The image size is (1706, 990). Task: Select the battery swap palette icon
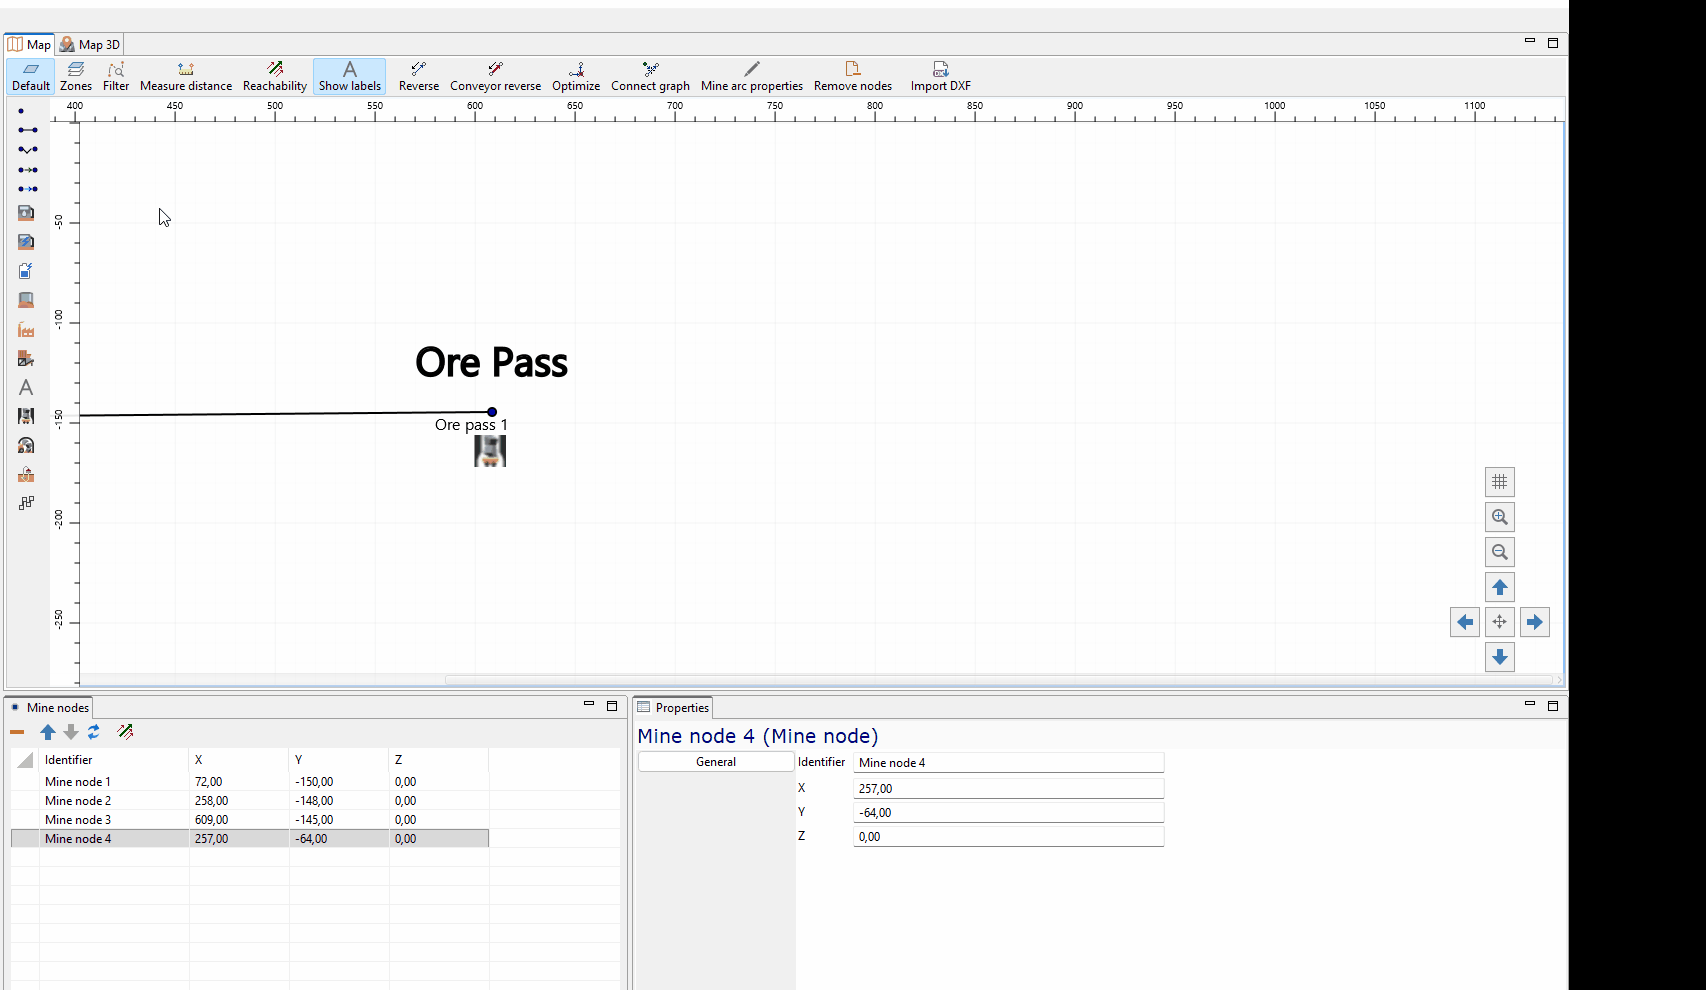coord(26,271)
